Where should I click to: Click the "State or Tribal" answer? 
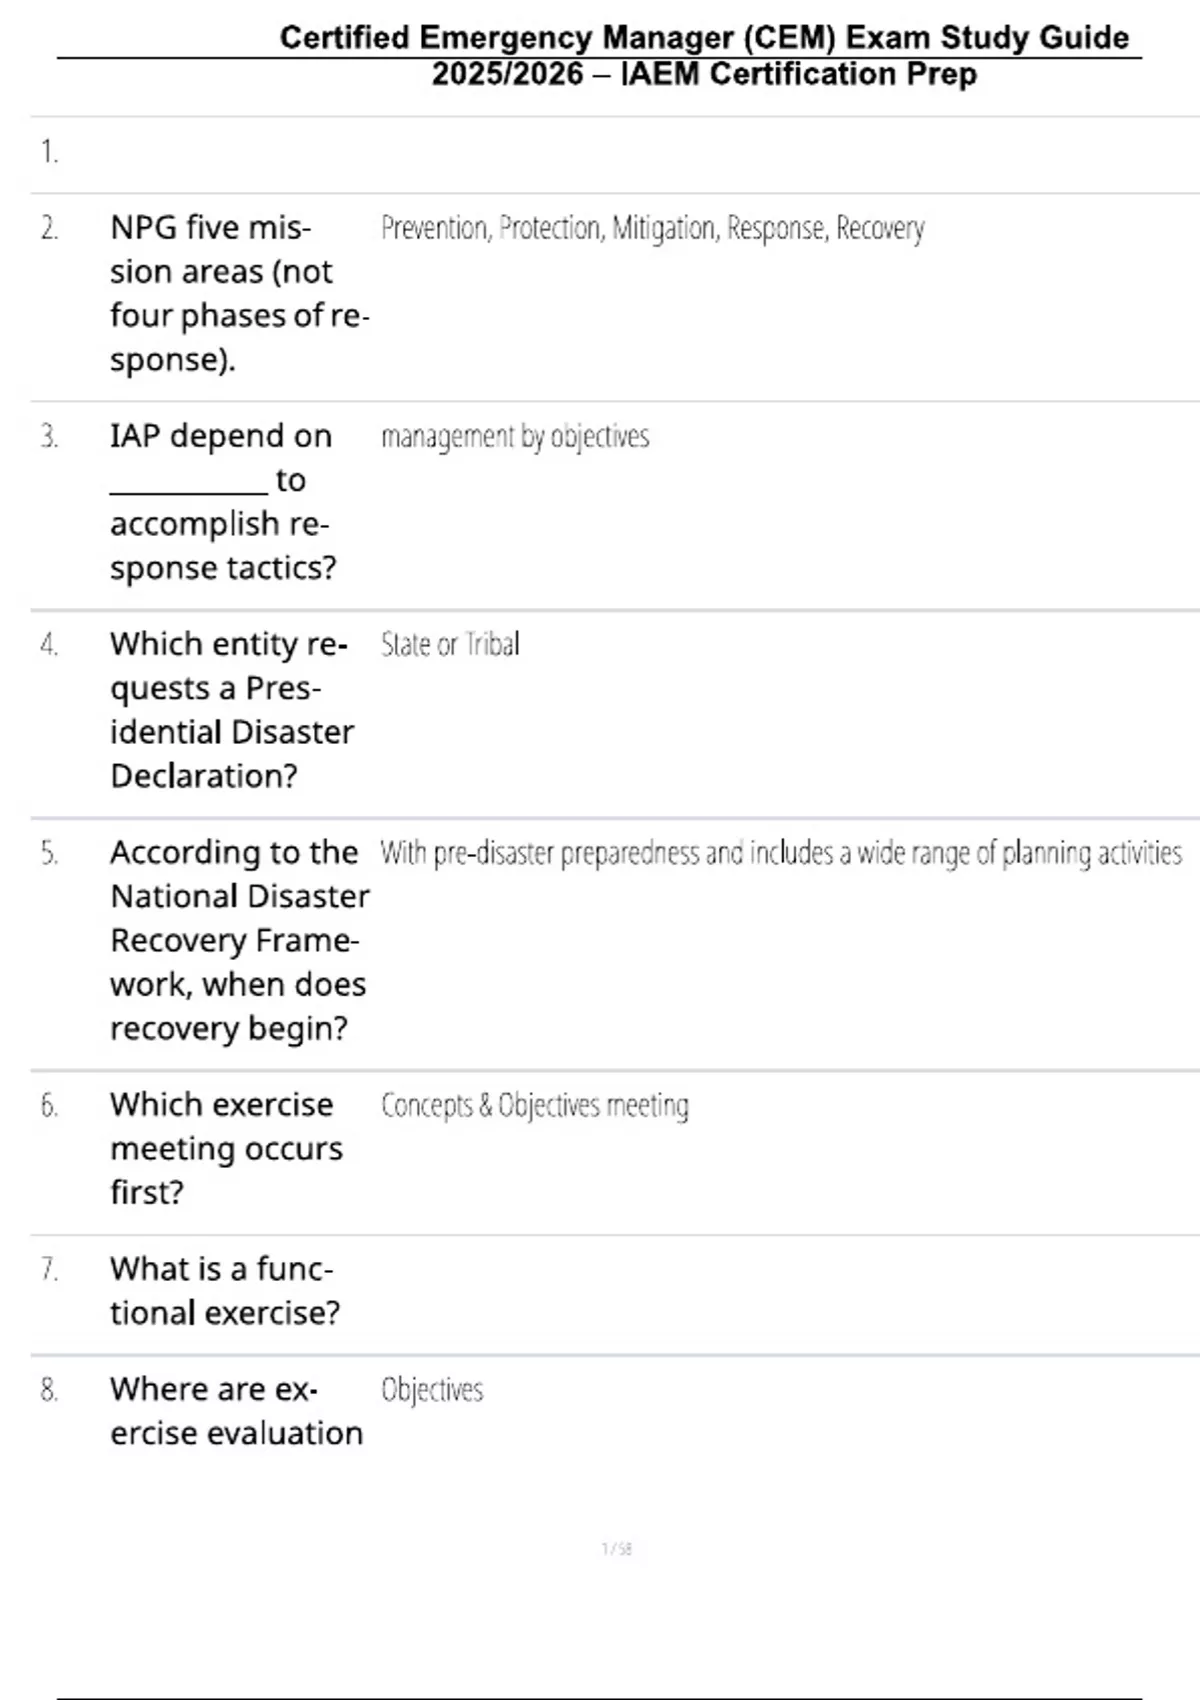pos(450,645)
